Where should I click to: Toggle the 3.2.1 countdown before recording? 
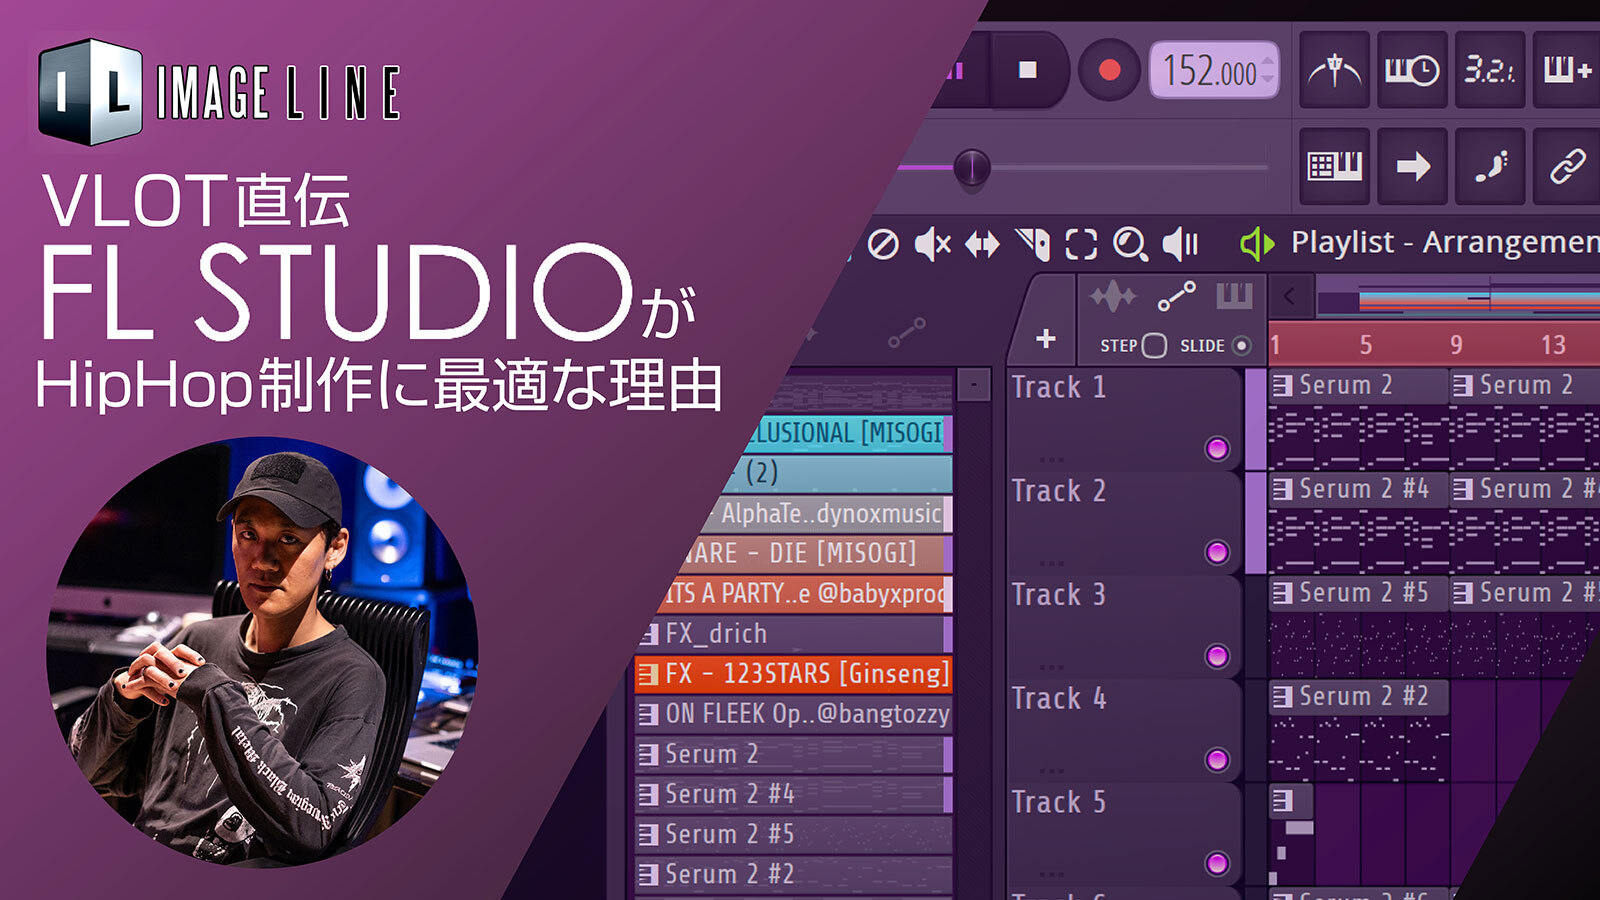click(1489, 71)
